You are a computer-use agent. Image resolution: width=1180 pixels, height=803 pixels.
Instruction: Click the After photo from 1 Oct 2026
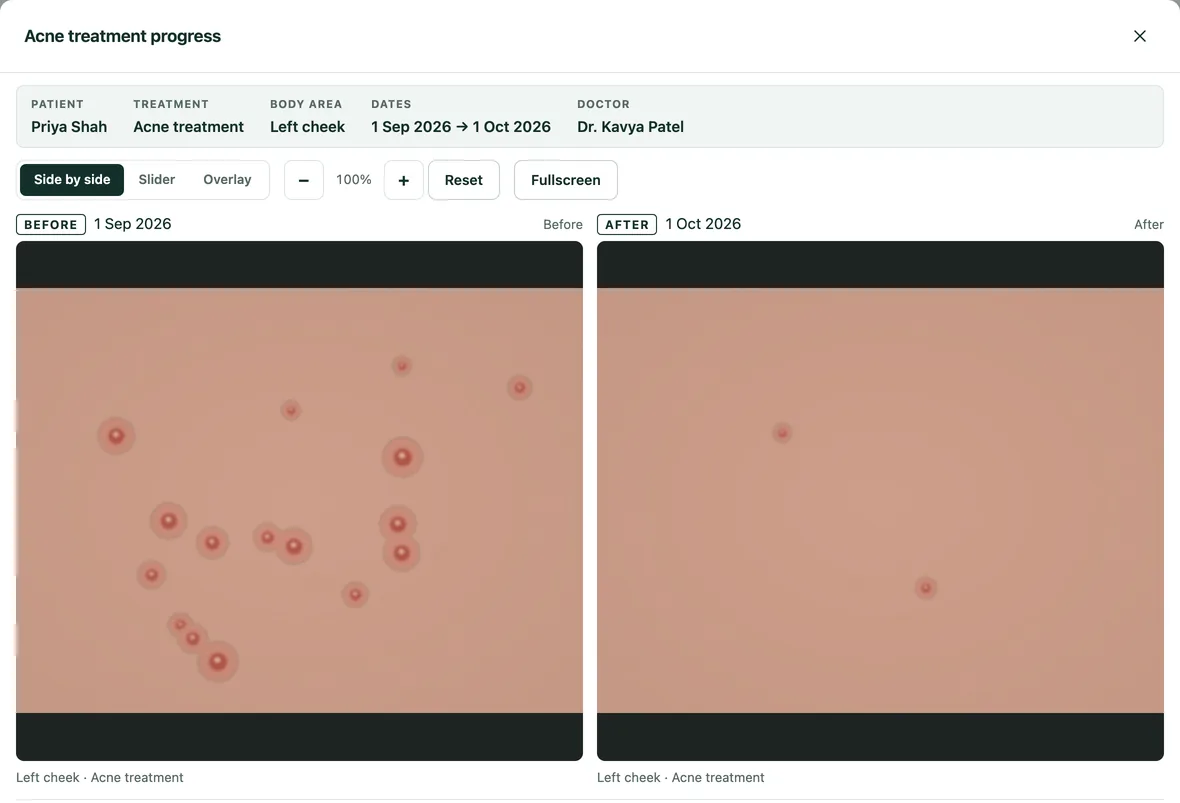pyautogui.click(x=880, y=500)
